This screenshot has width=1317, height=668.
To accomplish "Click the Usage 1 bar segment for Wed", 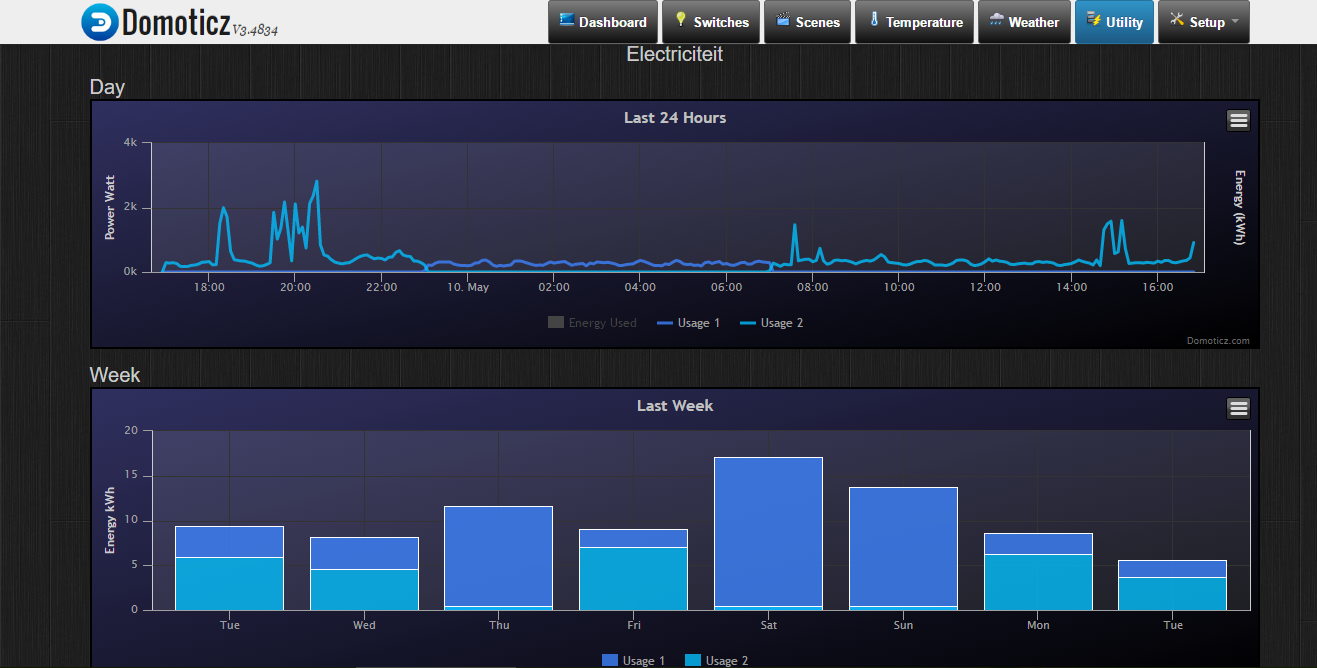I will (x=364, y=553).
